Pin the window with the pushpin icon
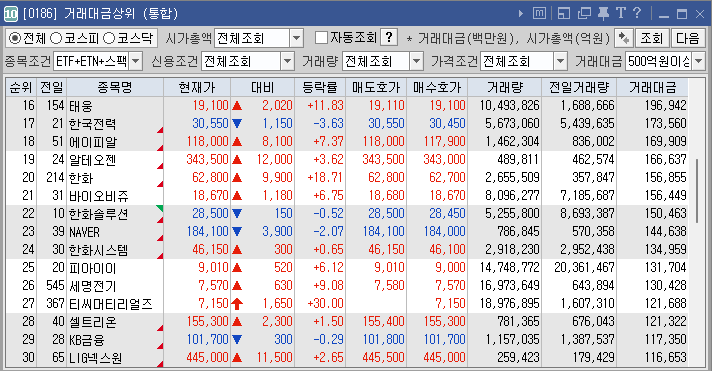The width and height of the screenshot is (712, 371). (x=603, y=14)
